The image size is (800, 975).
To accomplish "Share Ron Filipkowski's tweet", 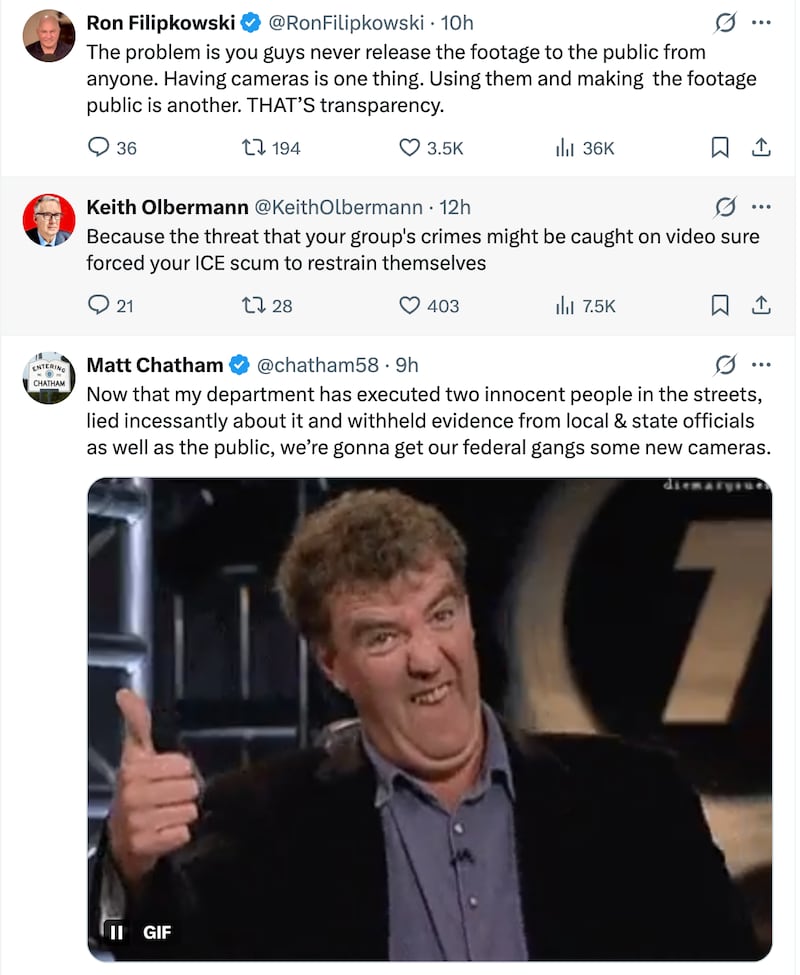I will click(x=760, y=148).
